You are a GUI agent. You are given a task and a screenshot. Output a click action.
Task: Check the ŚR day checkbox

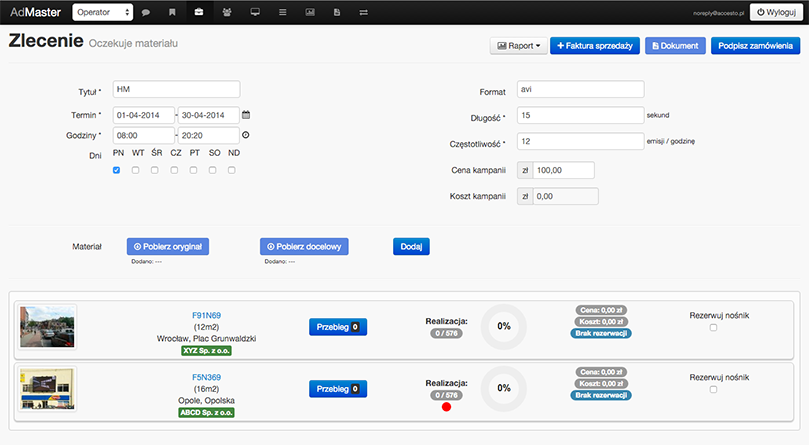[x=155, y=170]
